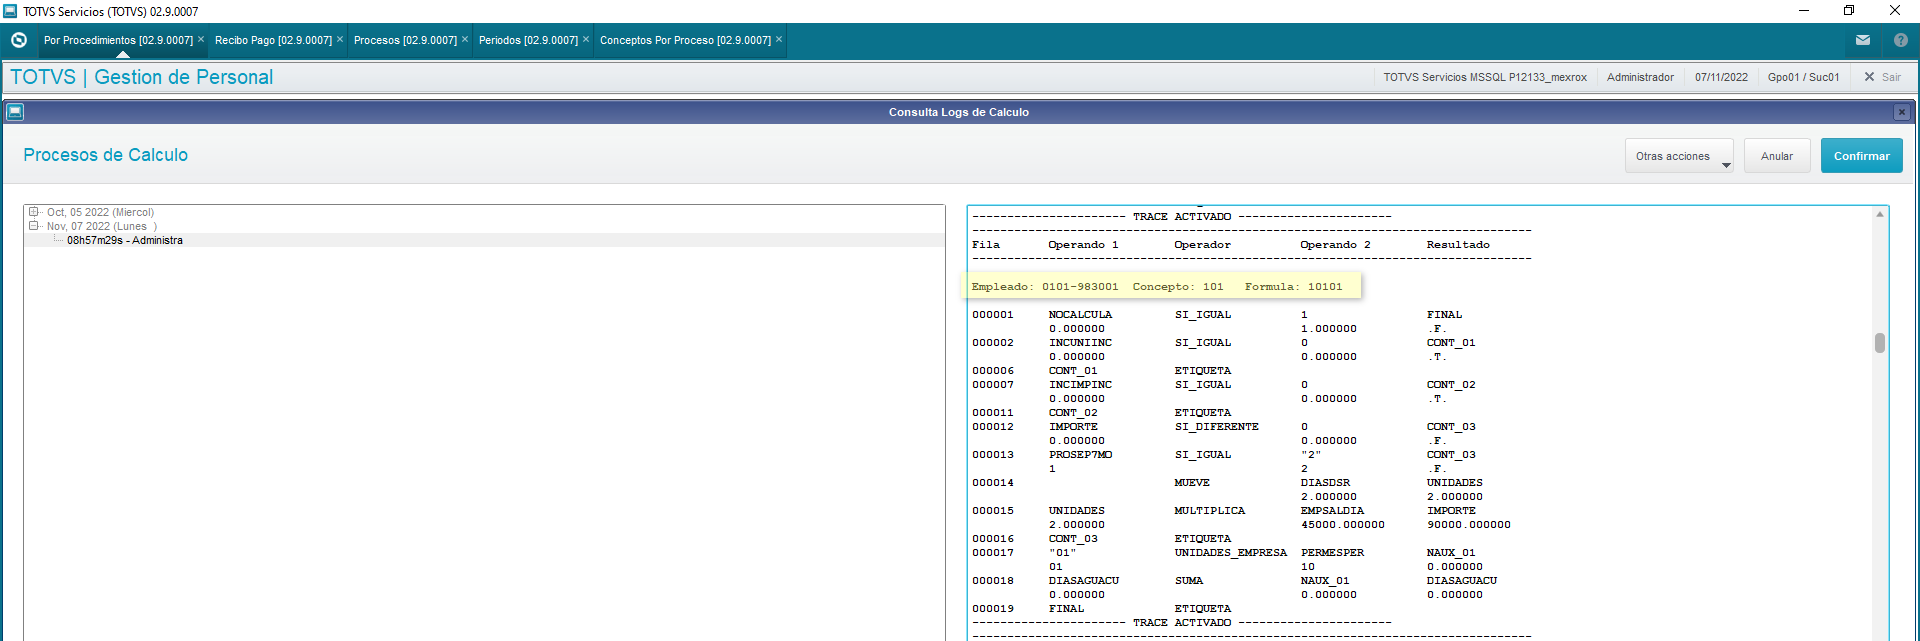Screen dimensions: 1920x641
Task: Click the Anular button
Action: tap(1777, 156)
